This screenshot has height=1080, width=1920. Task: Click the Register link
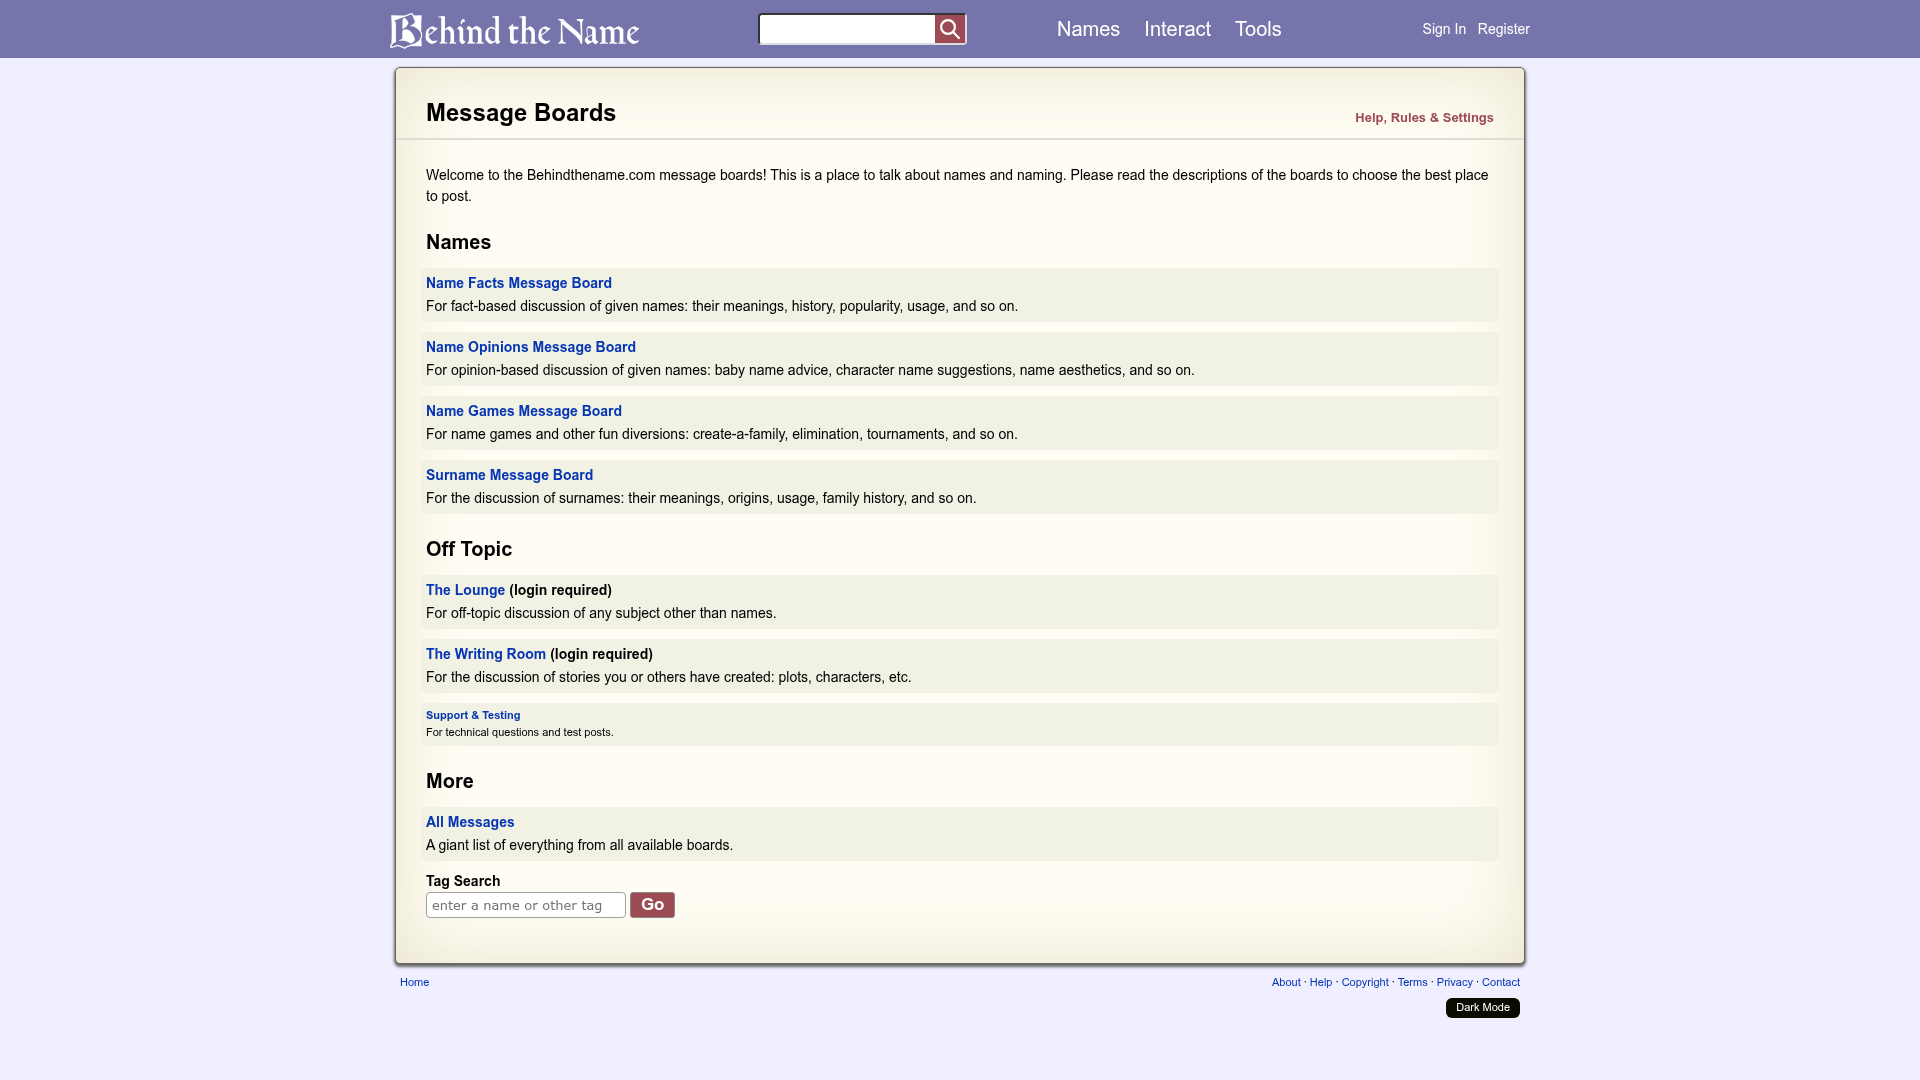[1503, 29]
